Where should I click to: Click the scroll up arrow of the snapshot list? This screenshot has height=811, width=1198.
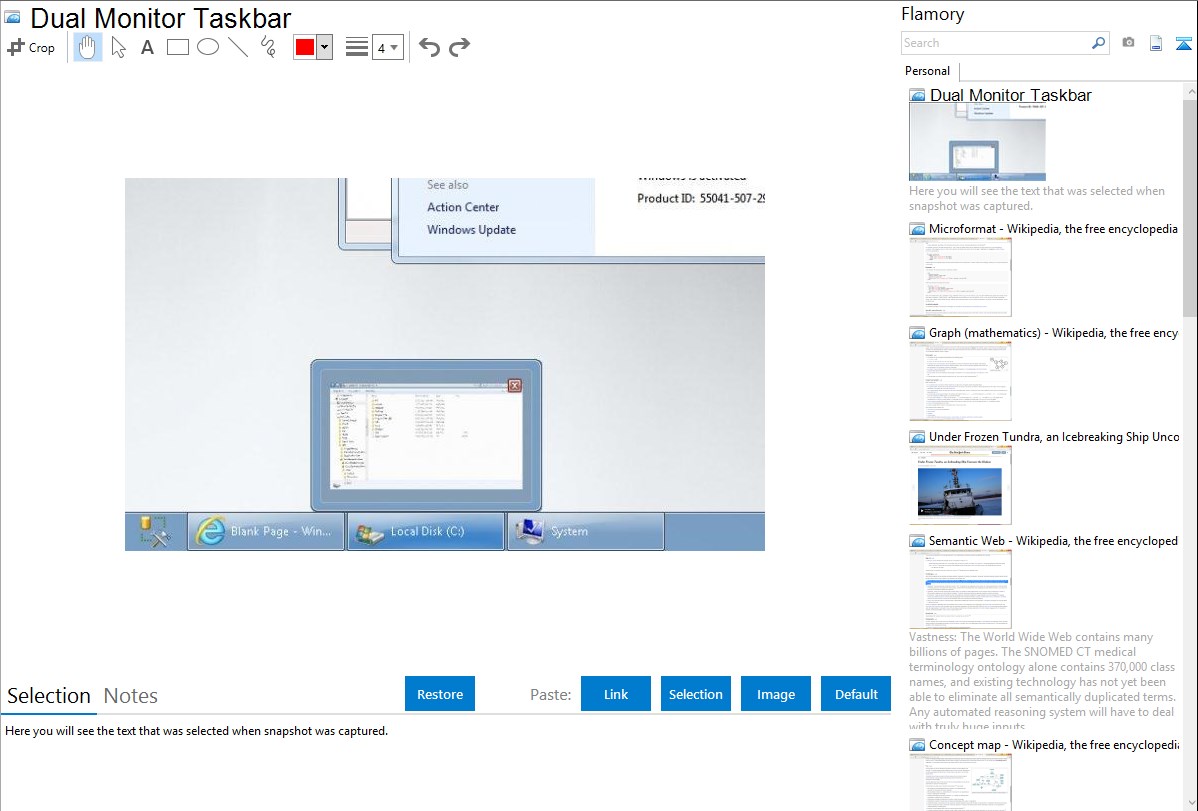tap(1190, 91)
